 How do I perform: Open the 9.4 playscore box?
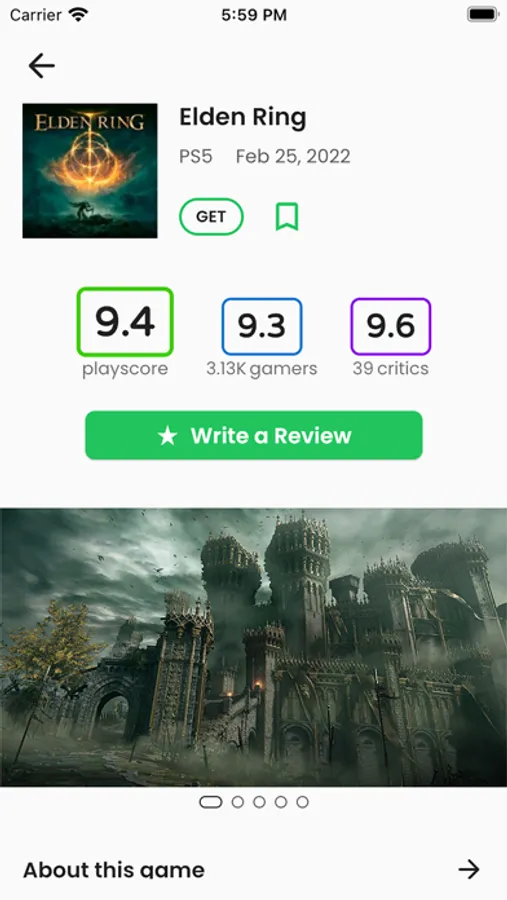click(x=125, y=322)
